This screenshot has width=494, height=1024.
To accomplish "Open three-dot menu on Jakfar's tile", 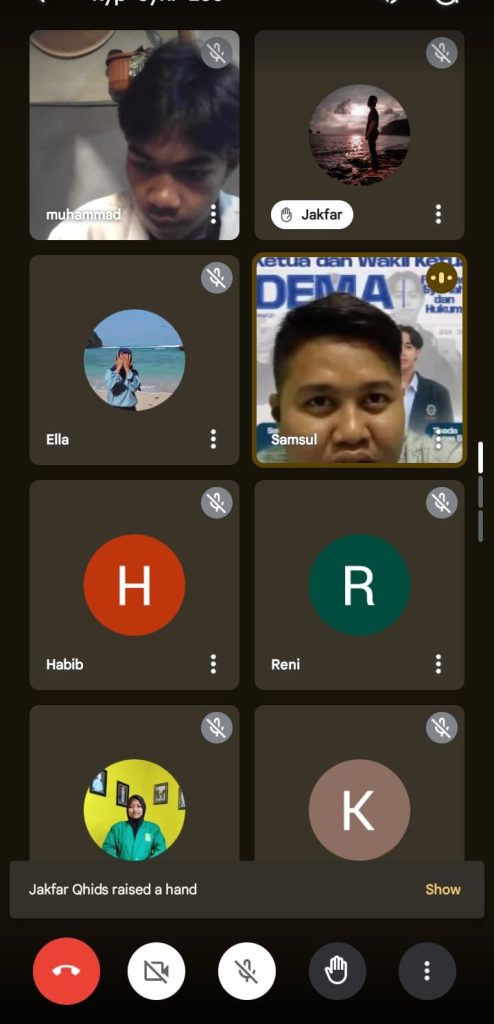I will pyautogui.click(x=438, y=214).
